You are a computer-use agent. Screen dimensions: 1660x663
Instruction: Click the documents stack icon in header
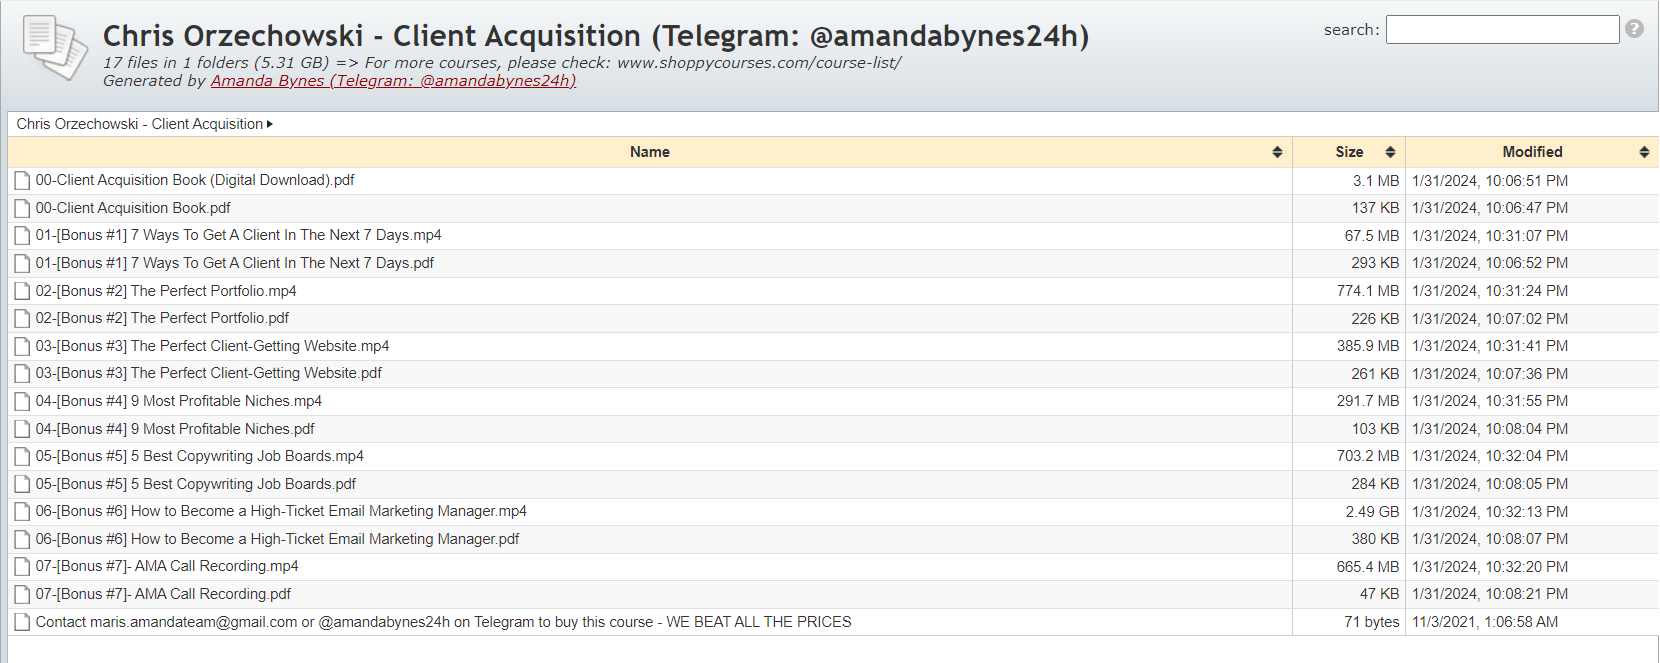click(x=55, y=47)
